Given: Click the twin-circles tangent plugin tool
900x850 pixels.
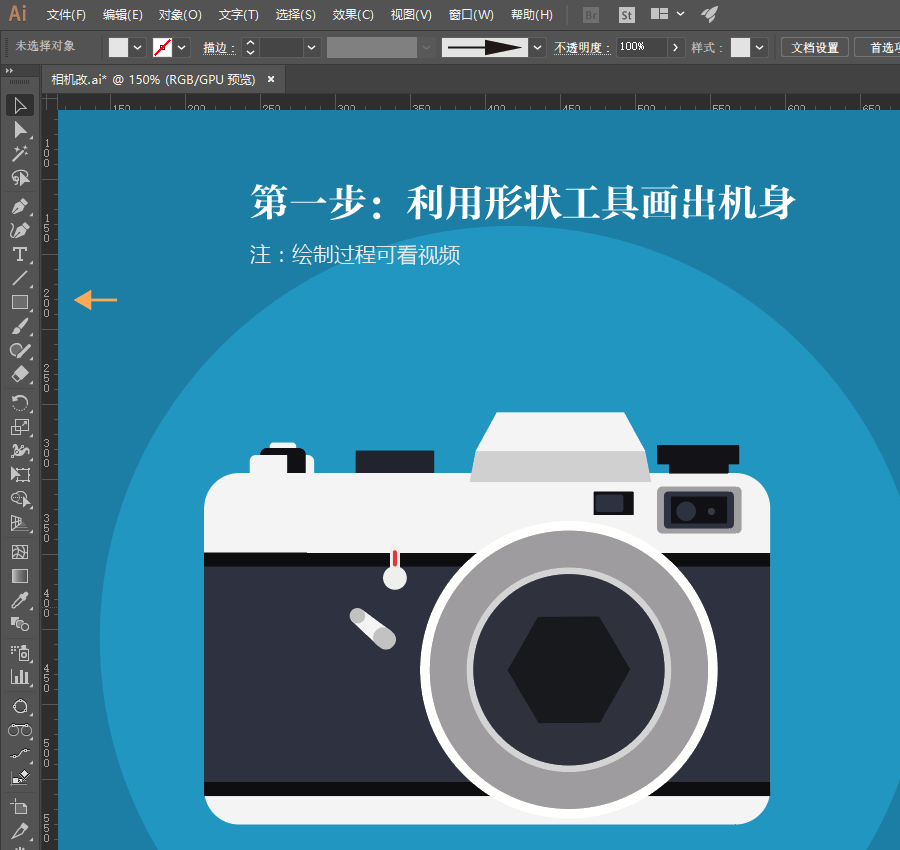Looking at the screenshot, I should click(20, 730).
